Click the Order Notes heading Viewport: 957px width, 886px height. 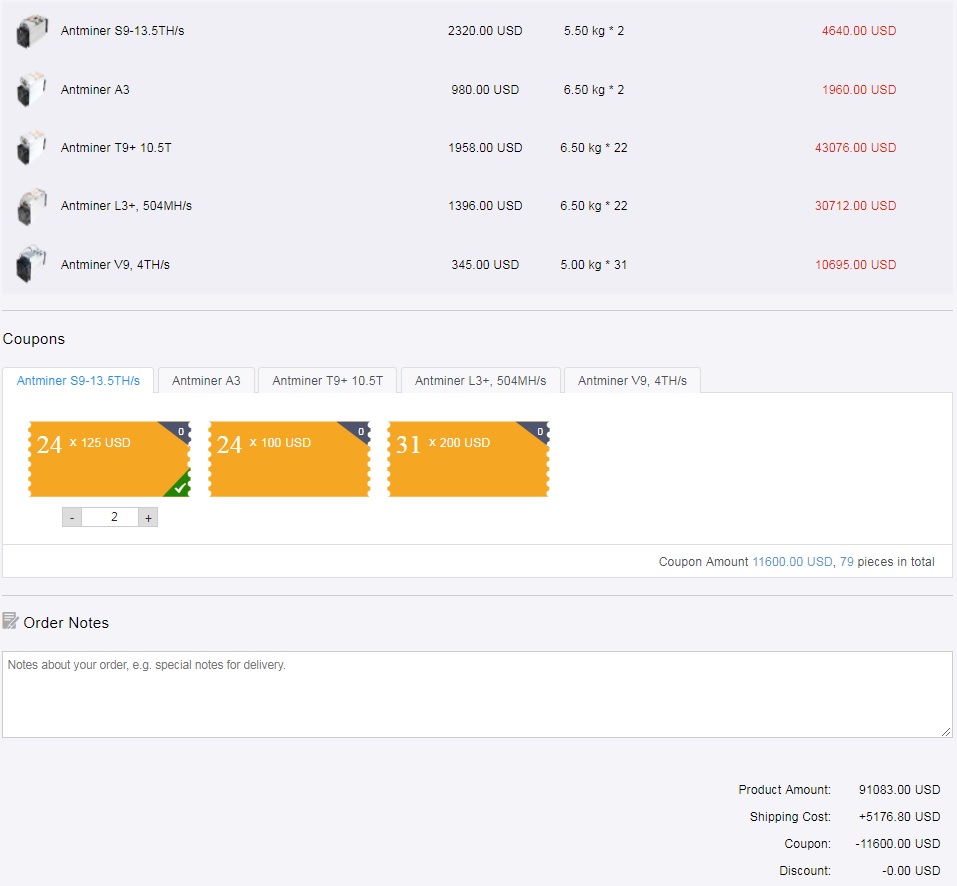point(66,622)
